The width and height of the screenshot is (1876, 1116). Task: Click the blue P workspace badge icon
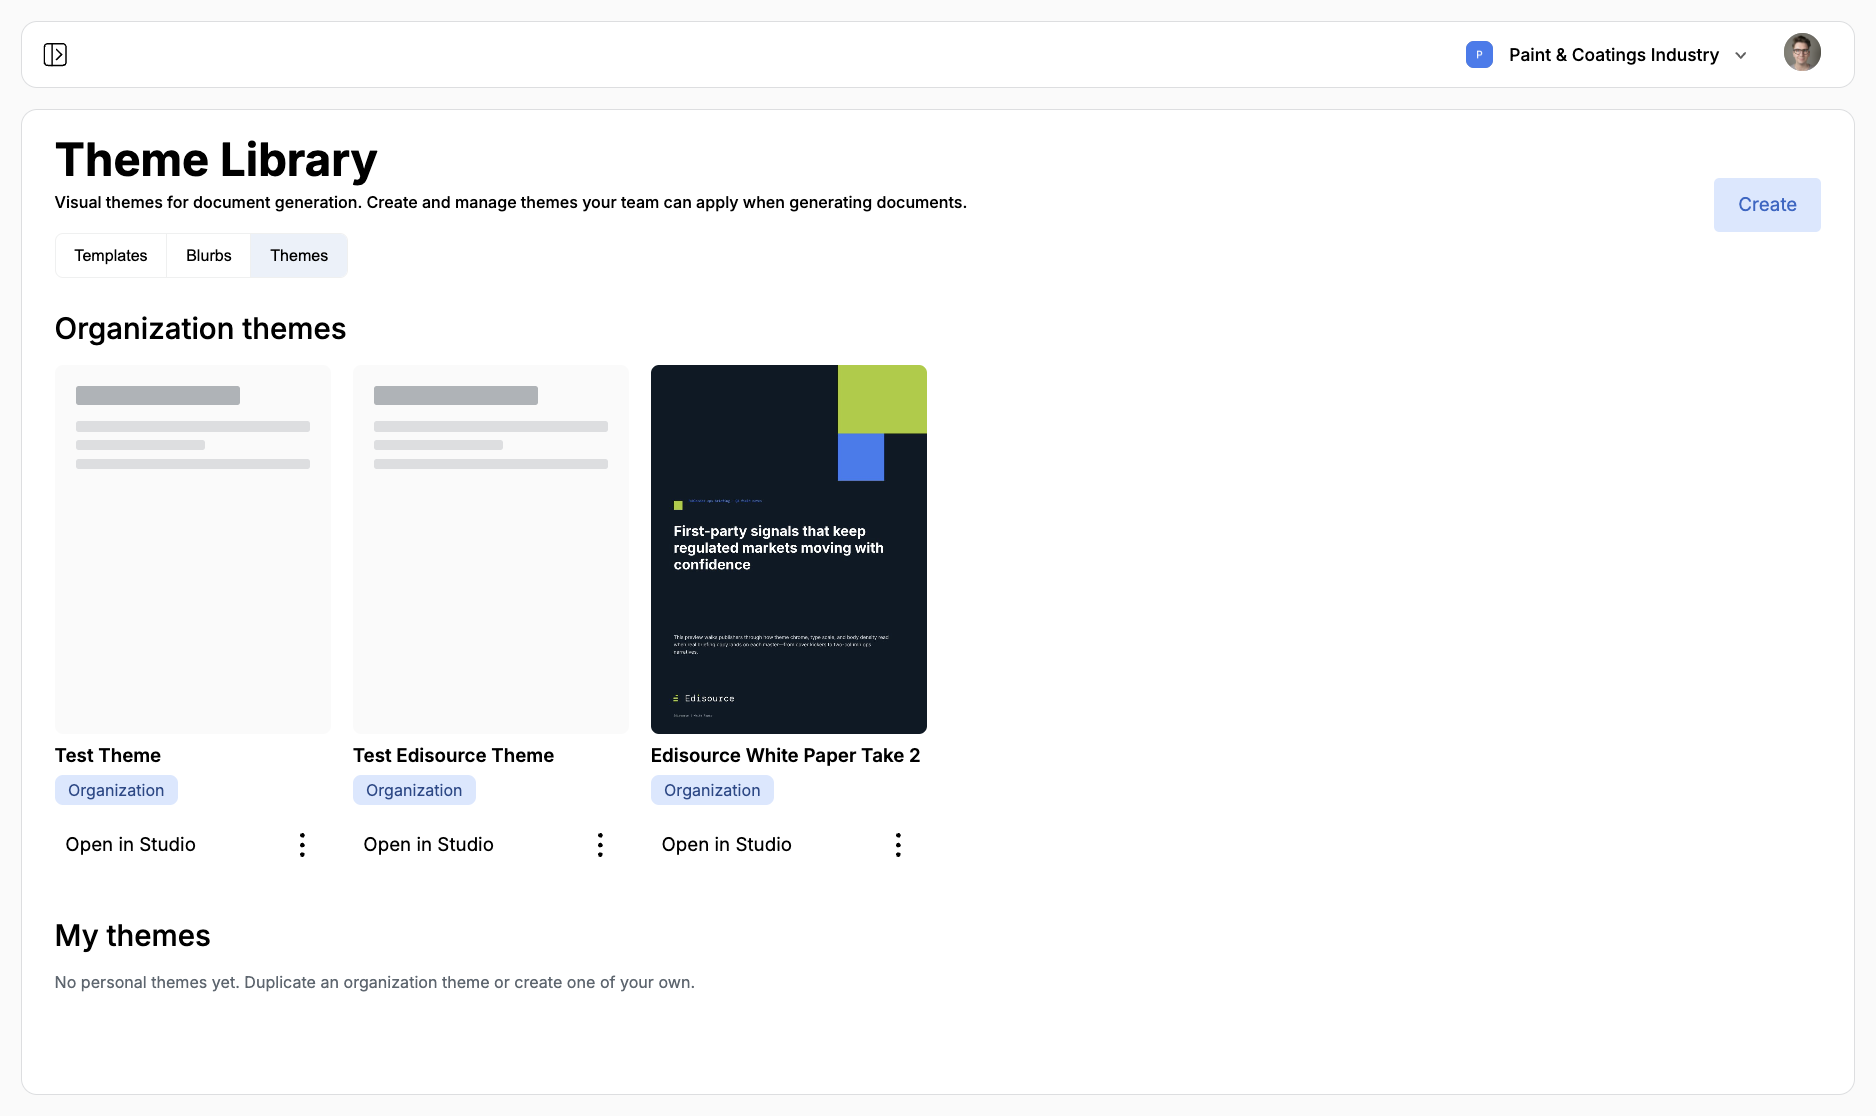(x=1479, y=54)
